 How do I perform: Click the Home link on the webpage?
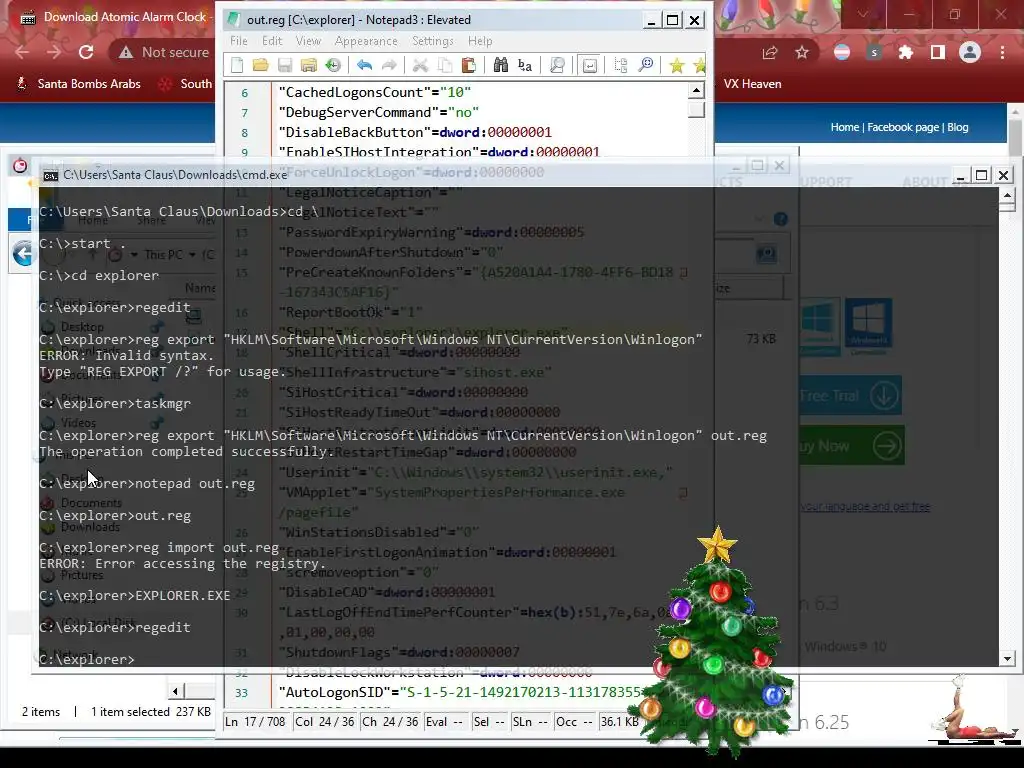(x=844, y=127)
